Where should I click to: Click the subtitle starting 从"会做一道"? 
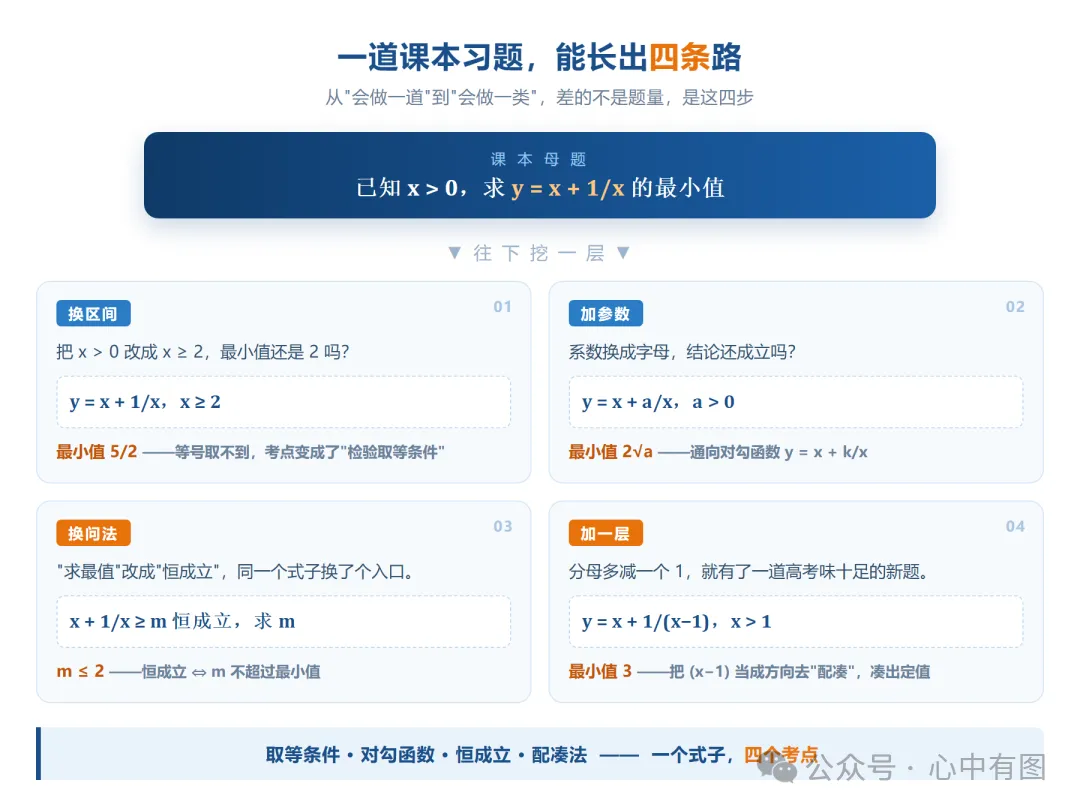click(539, 97)
